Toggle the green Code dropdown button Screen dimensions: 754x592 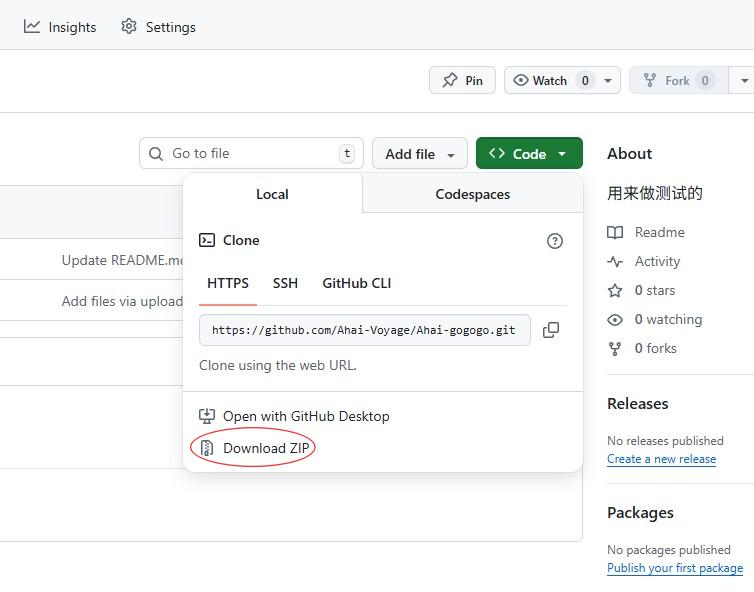point(529,153)
